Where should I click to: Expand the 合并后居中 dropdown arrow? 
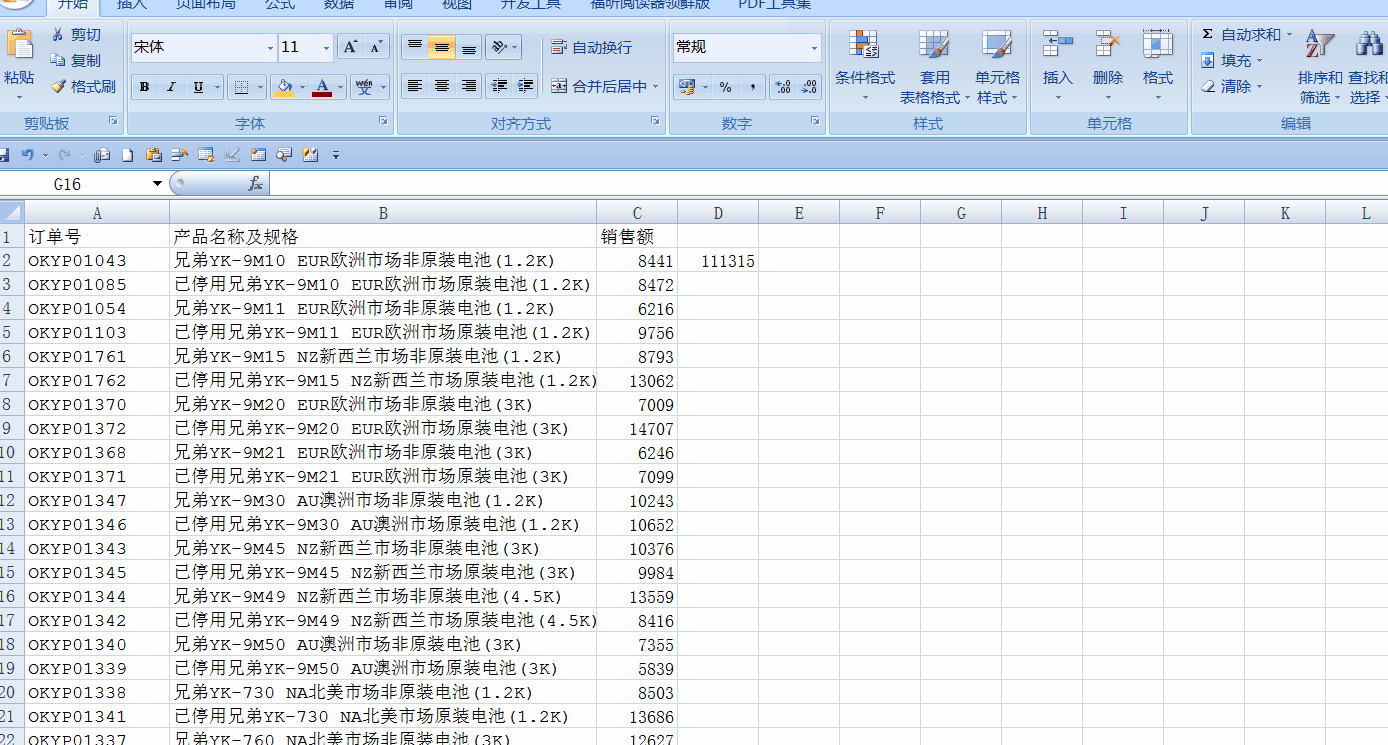click(x=656, y=87)
